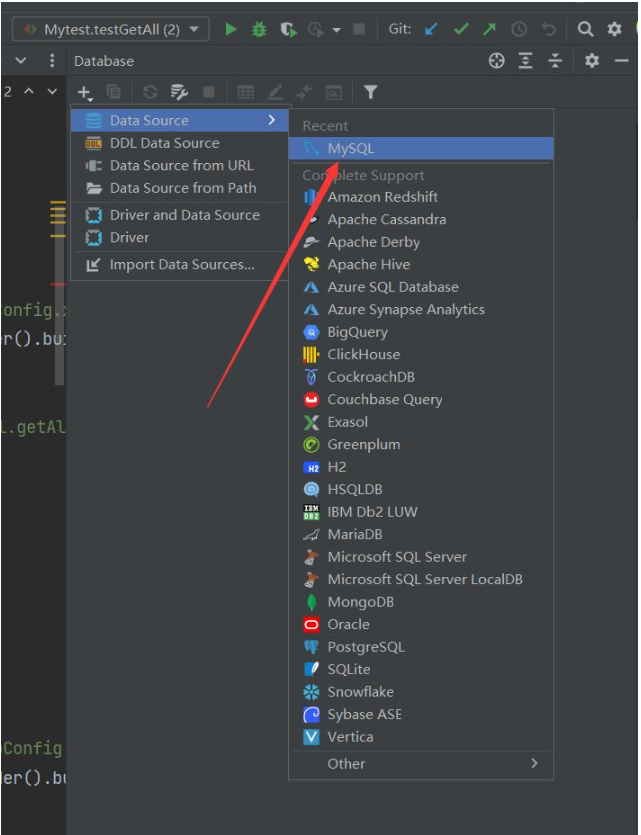
Task: Open Database panel options gear
Action: (x=592, y=61)
